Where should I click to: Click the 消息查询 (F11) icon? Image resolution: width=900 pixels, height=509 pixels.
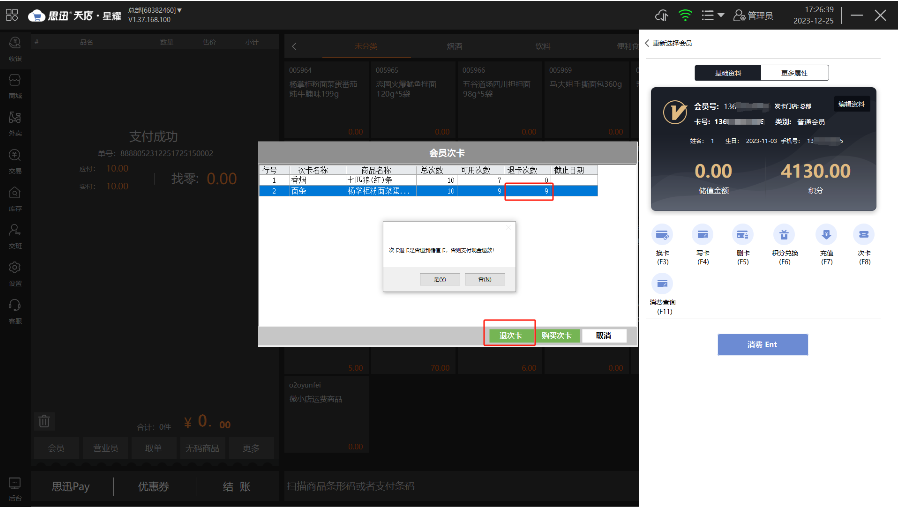coord(662,283)
